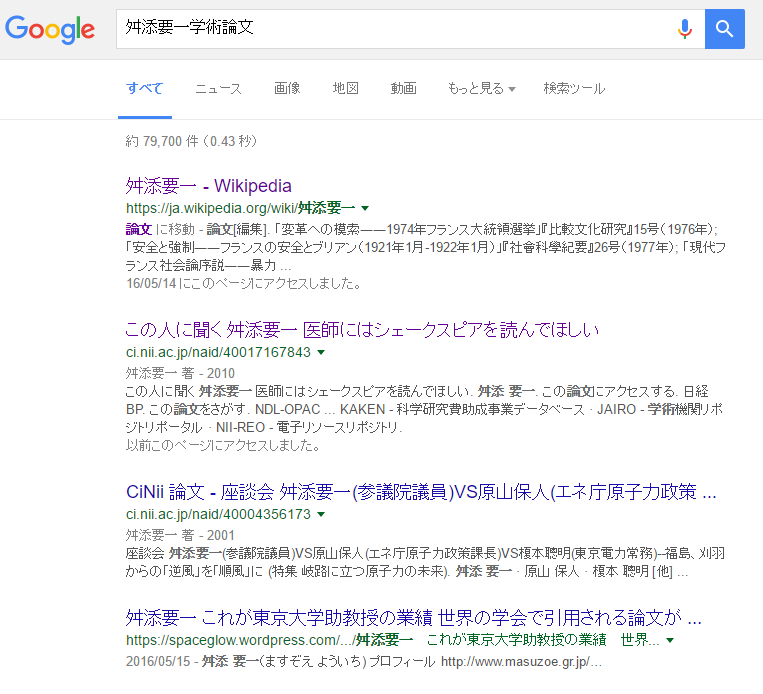763x694 pixels.
Task: Expand the もっと見る dropdown menu
Action: click(481, 88)
